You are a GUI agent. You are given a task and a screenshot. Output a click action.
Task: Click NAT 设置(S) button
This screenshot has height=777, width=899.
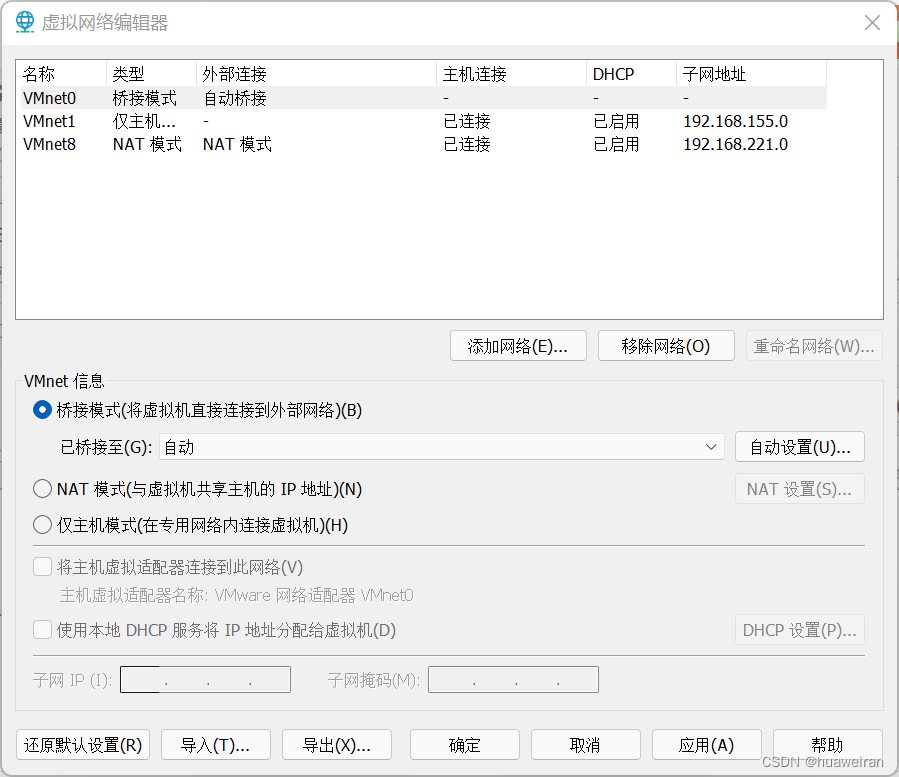point(800,489)
